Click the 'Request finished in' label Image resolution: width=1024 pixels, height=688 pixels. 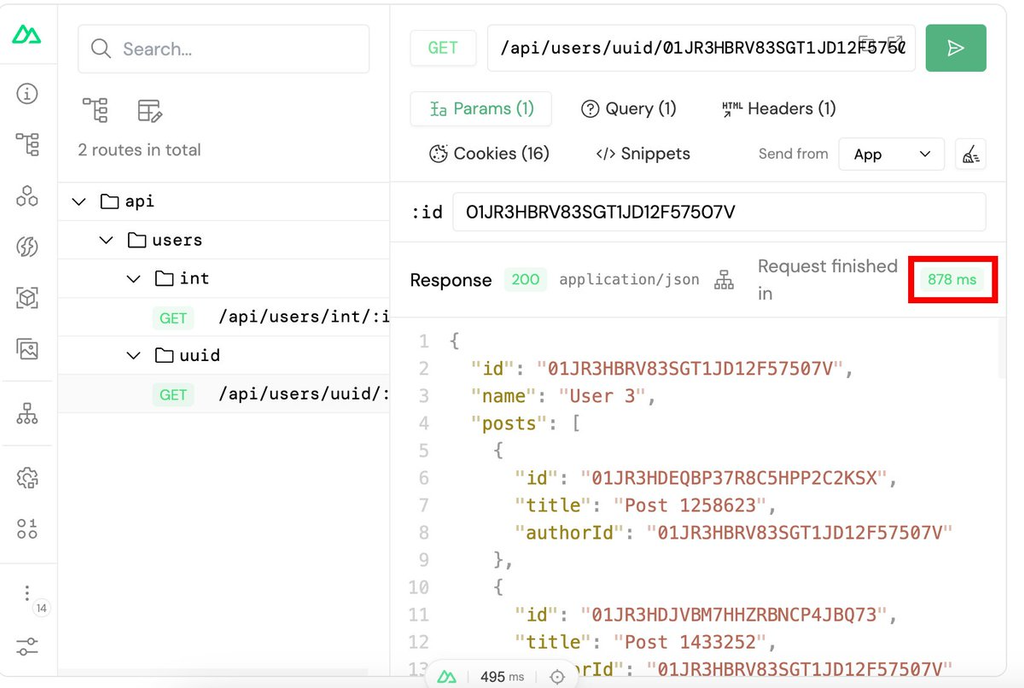827,279
